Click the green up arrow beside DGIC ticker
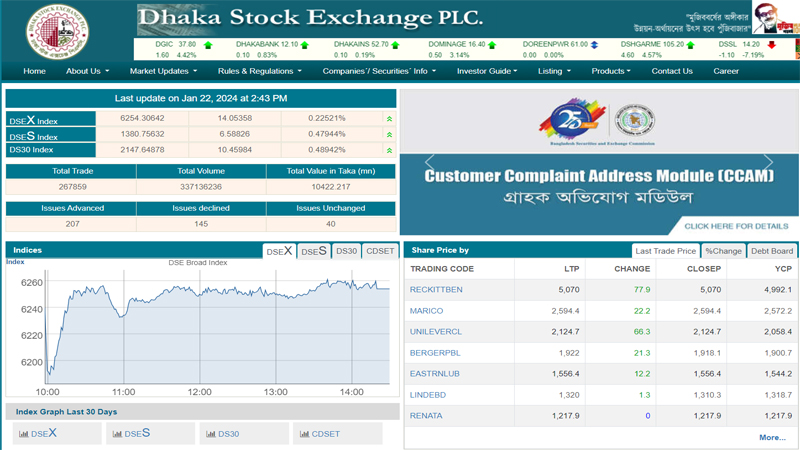The height and width of the screenshot is (450, 800). tap(208, 45)
